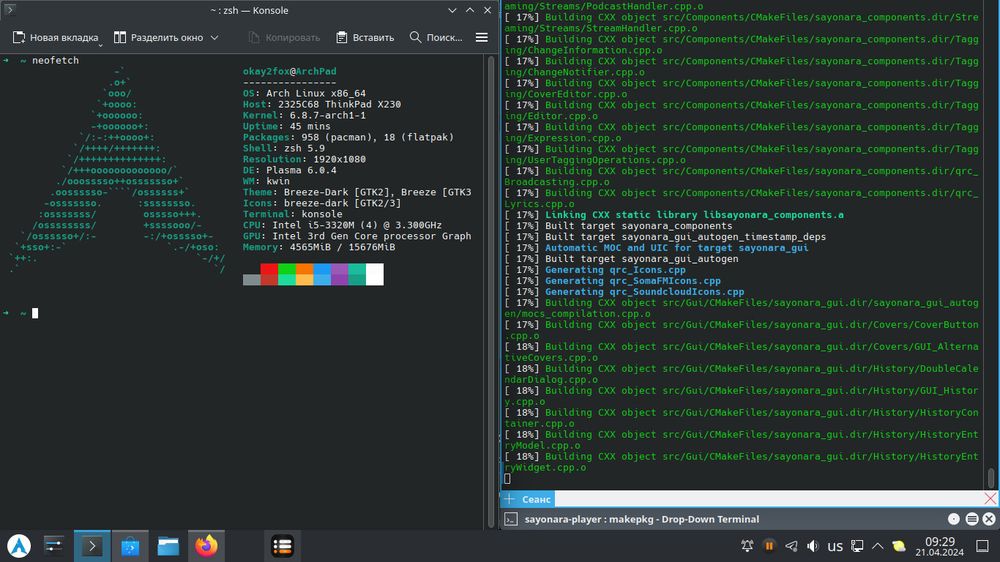Click the notifications bell tray icon
The image size is (1000, 562).
[x=747, y=546]
